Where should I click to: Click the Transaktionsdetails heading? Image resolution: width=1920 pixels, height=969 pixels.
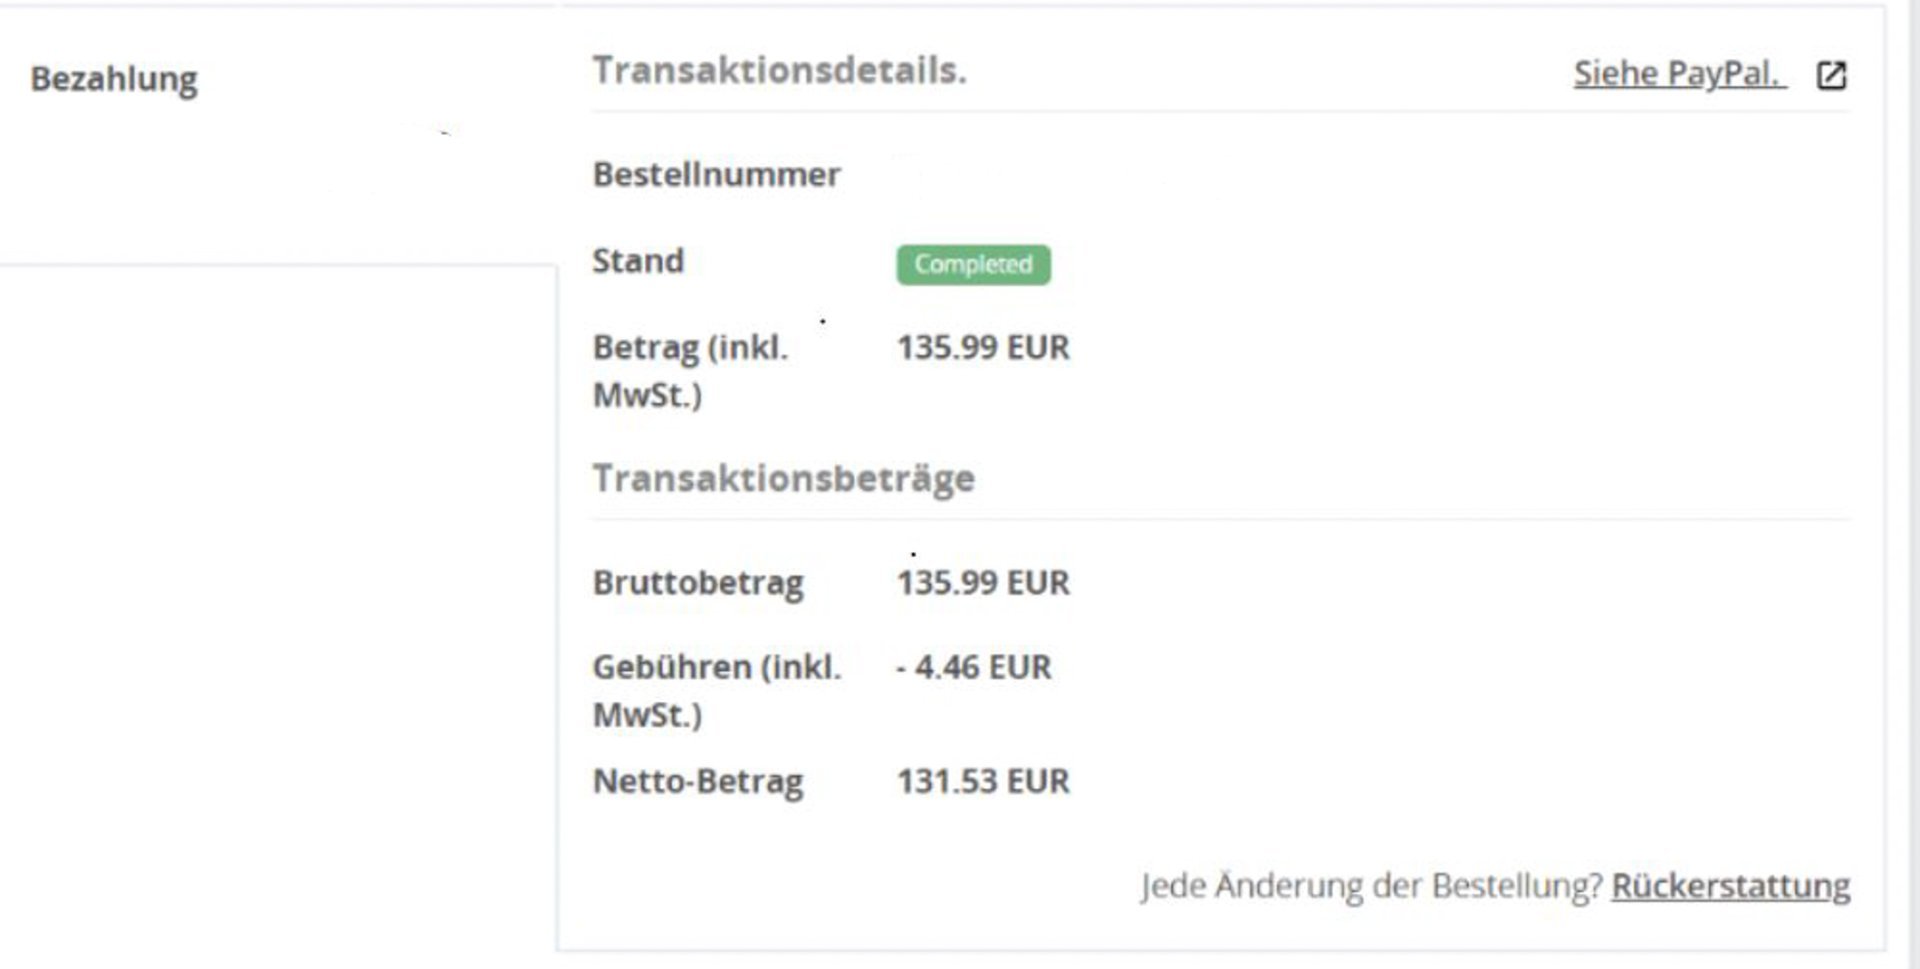coord(779,71)
